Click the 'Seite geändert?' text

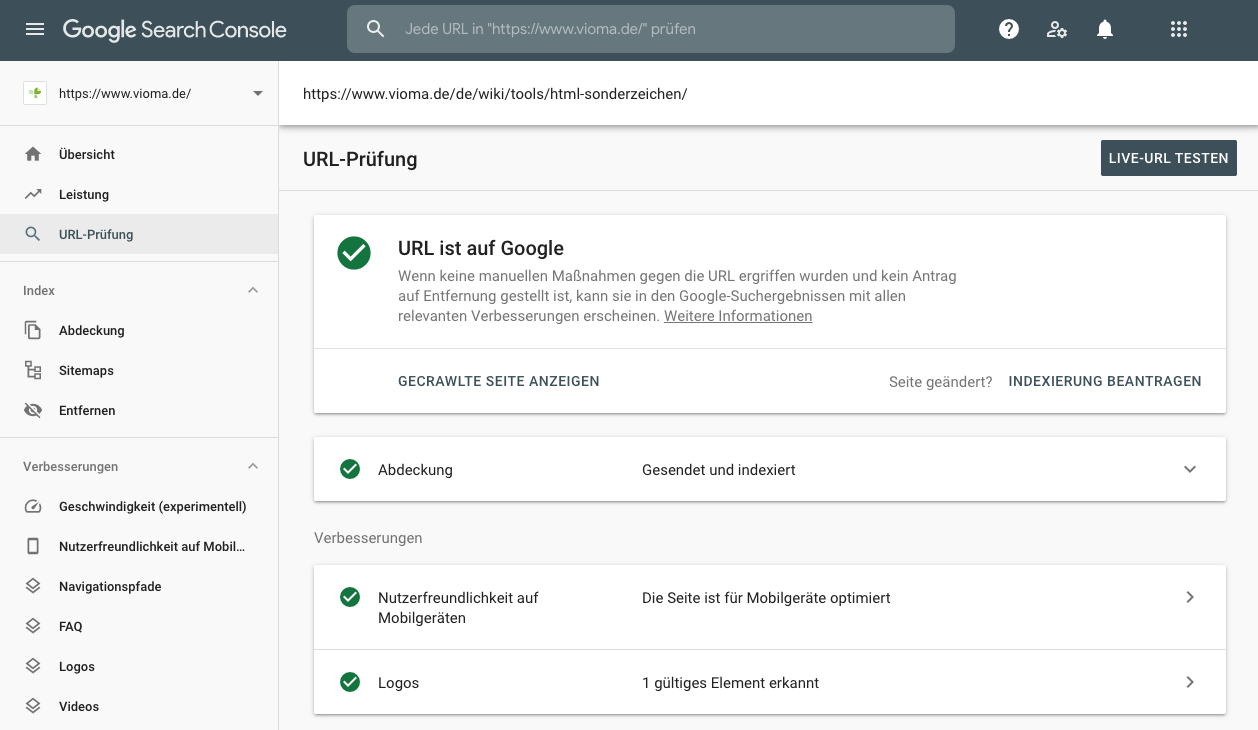pos(940,381)
